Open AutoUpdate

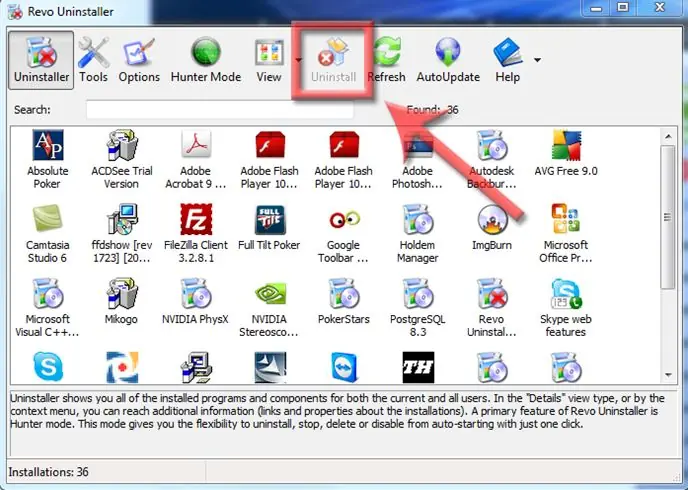448,60
